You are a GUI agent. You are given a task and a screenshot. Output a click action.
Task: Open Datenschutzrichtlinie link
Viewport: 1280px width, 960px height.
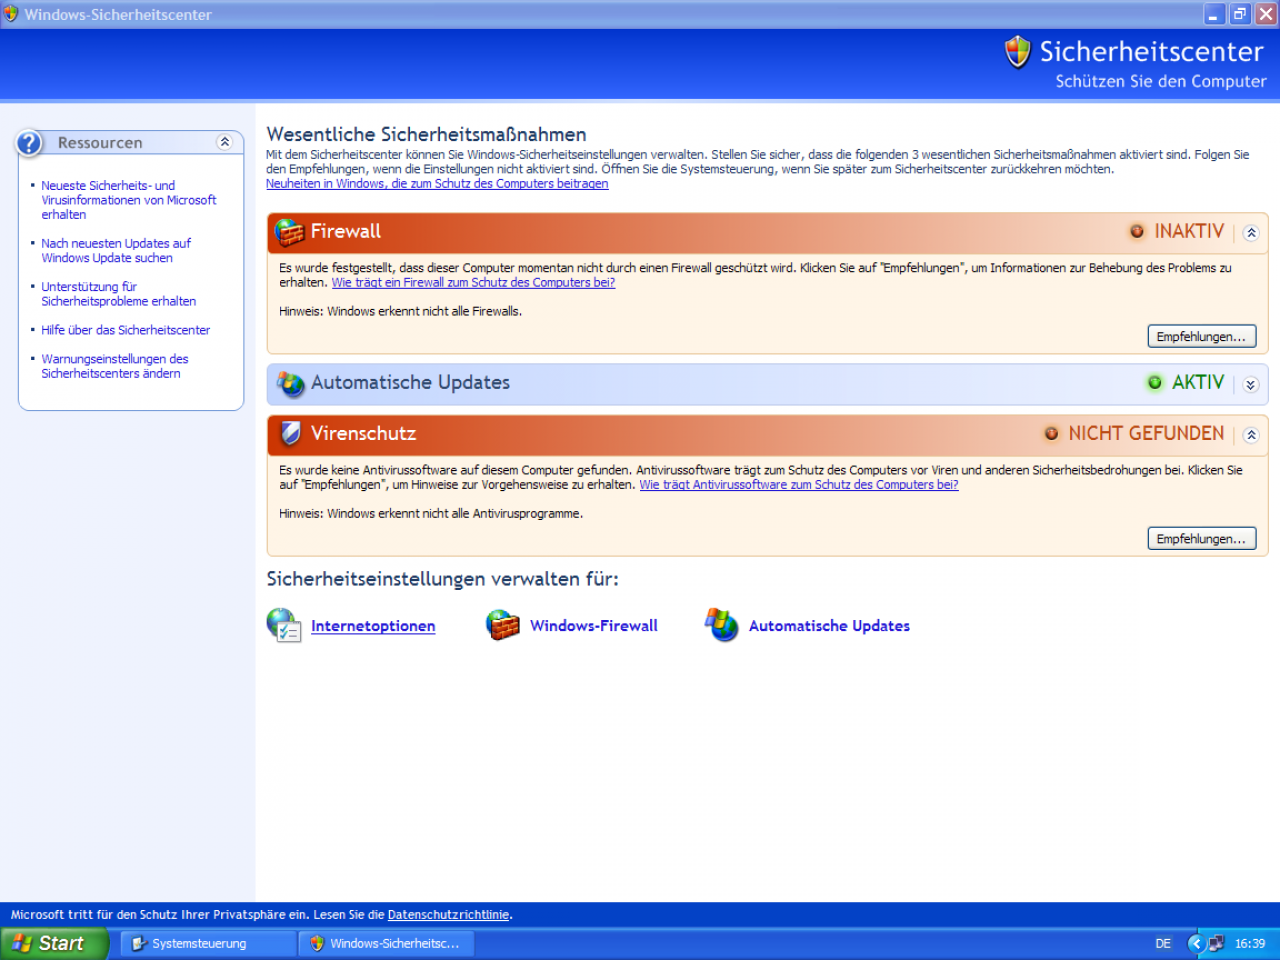tap(448, 915)
